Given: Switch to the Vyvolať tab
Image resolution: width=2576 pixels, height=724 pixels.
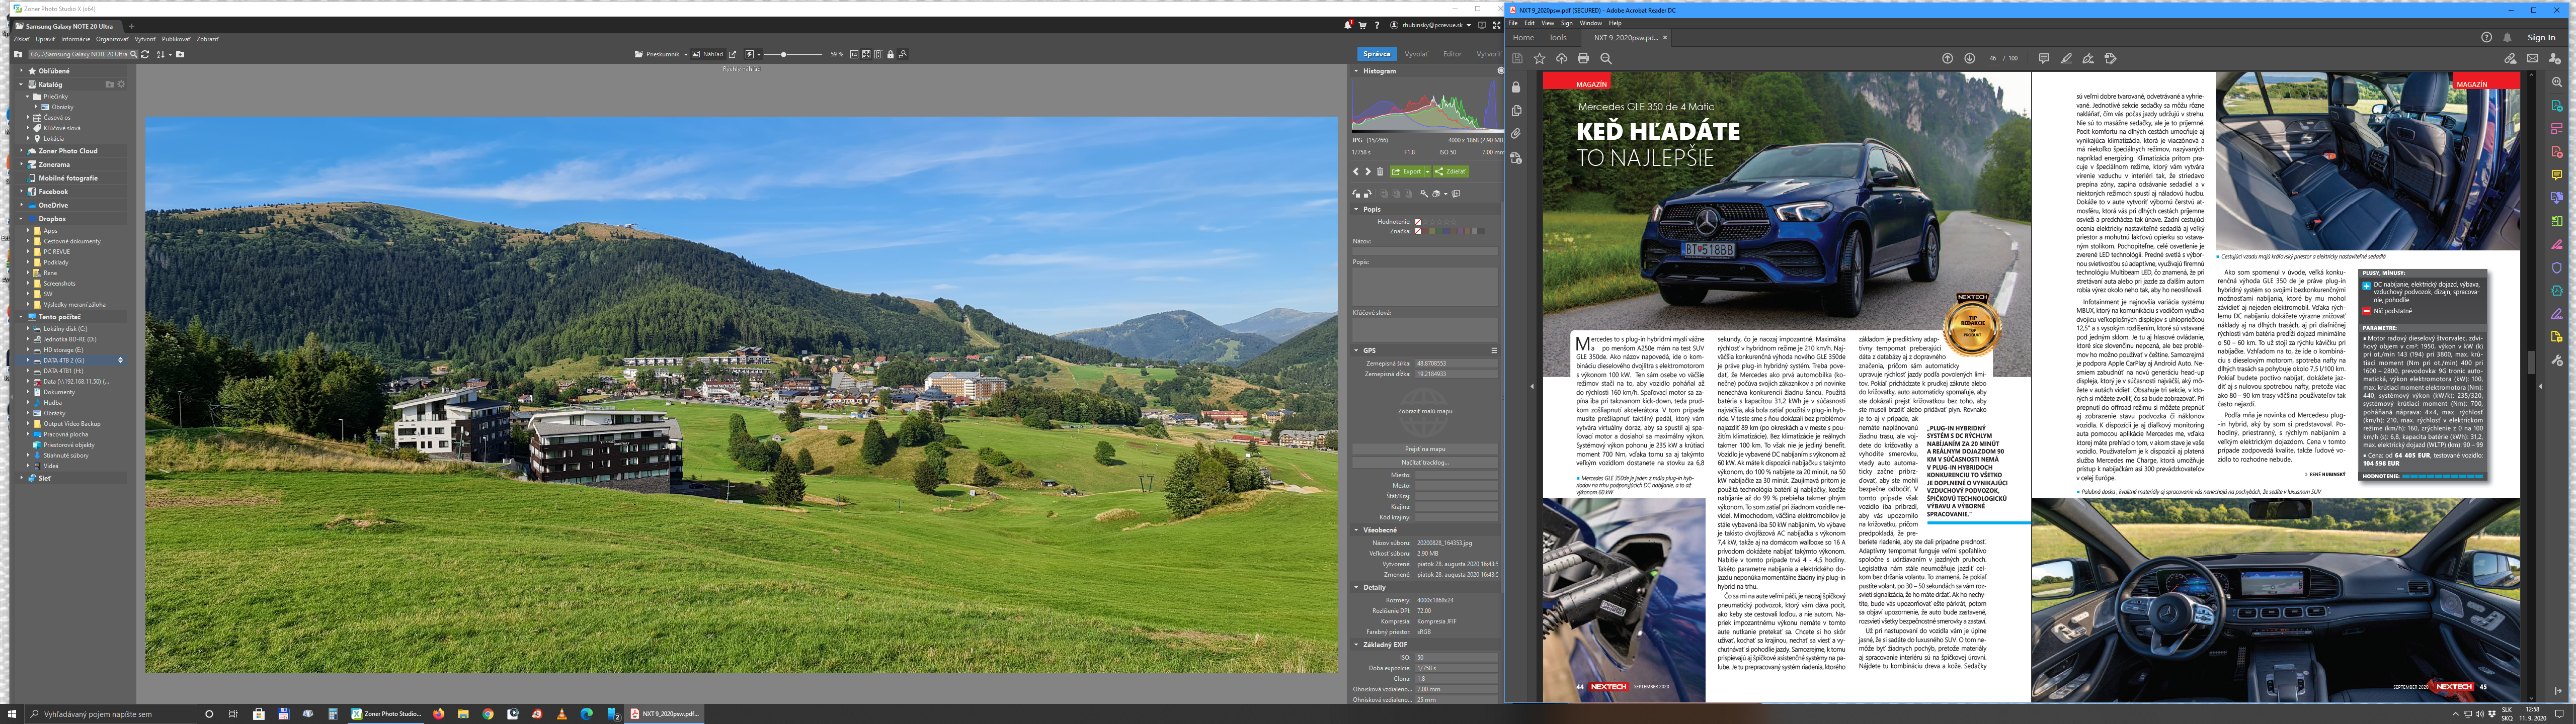Looking at the screenshot, I should tap(1416, 54).
